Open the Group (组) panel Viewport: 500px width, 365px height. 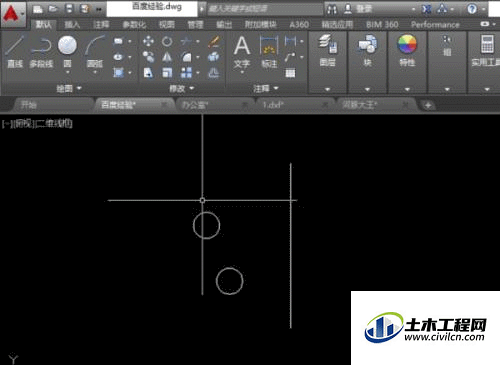click(447, 47)
